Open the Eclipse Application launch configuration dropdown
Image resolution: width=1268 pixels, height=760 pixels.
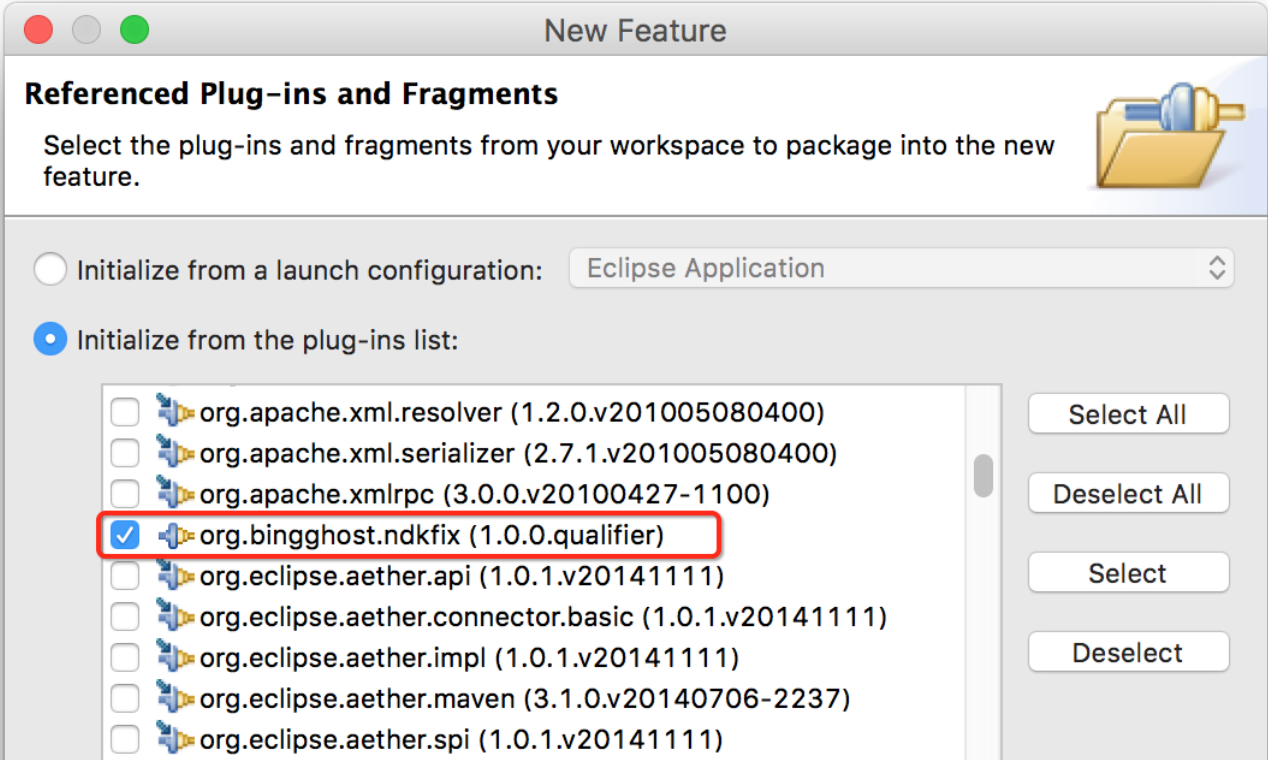coord(901,268)
